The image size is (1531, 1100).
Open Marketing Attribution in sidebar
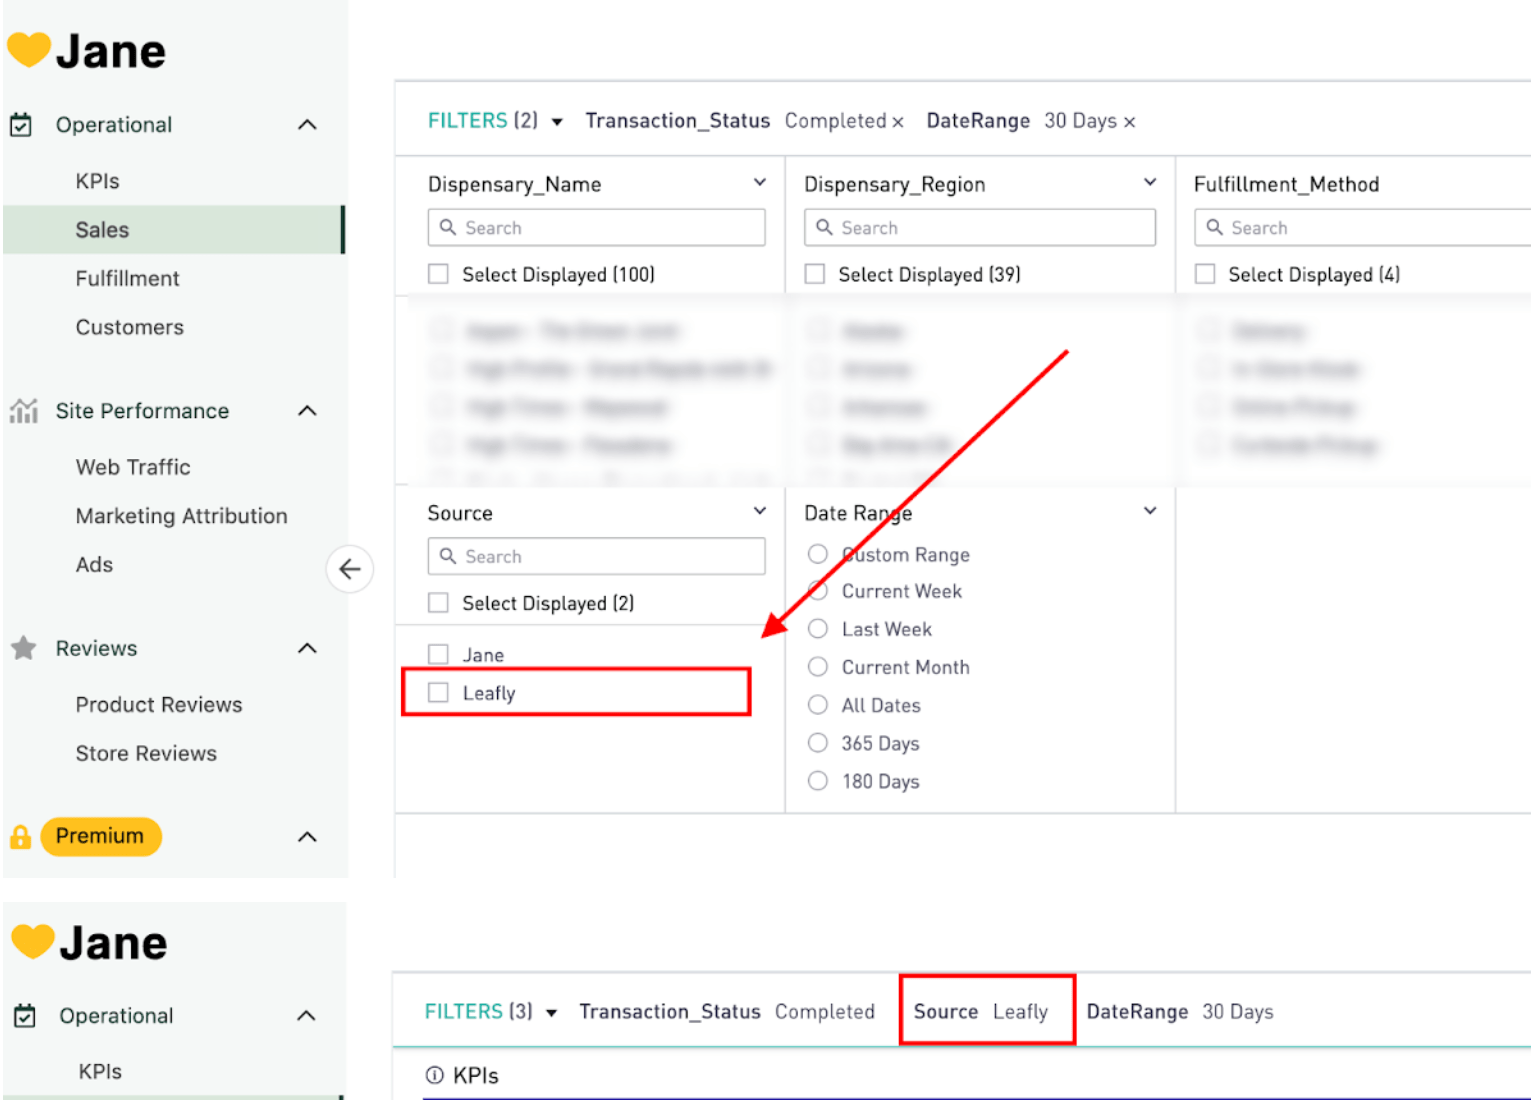[181, 516]
